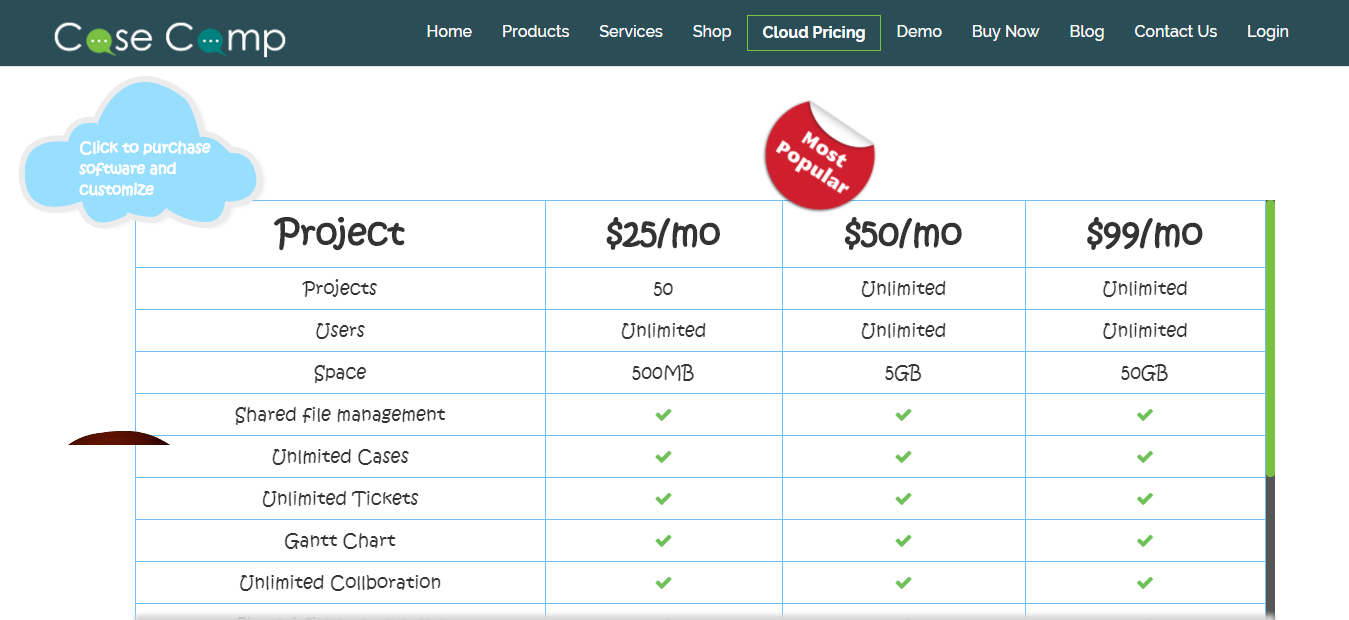This screenshot has width=1349, height=620.
Task: Toggle Unlimited Cases for $99/mo plan
Action: coord(1145,456)
